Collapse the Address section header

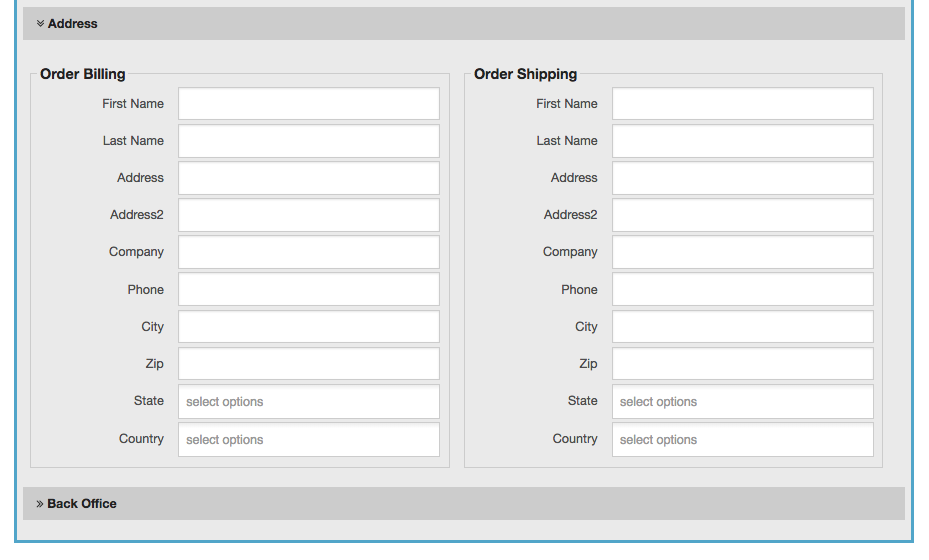[463, 24]
